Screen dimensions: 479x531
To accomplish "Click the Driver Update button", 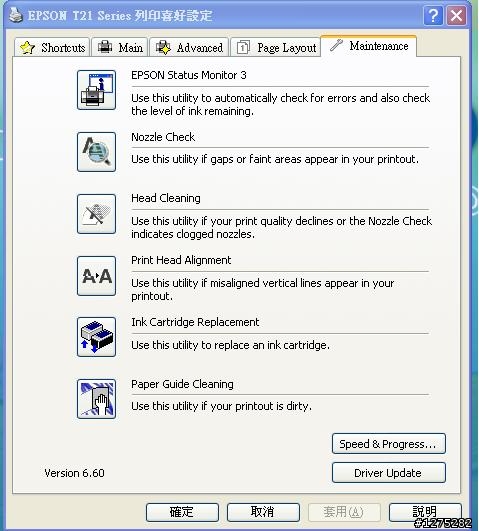I will tap(389, 473).
